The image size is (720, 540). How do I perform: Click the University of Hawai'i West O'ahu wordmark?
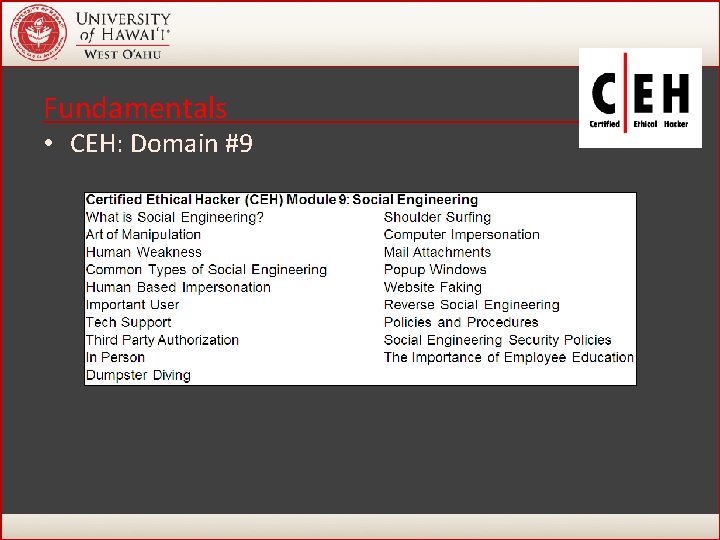(123, 35)
